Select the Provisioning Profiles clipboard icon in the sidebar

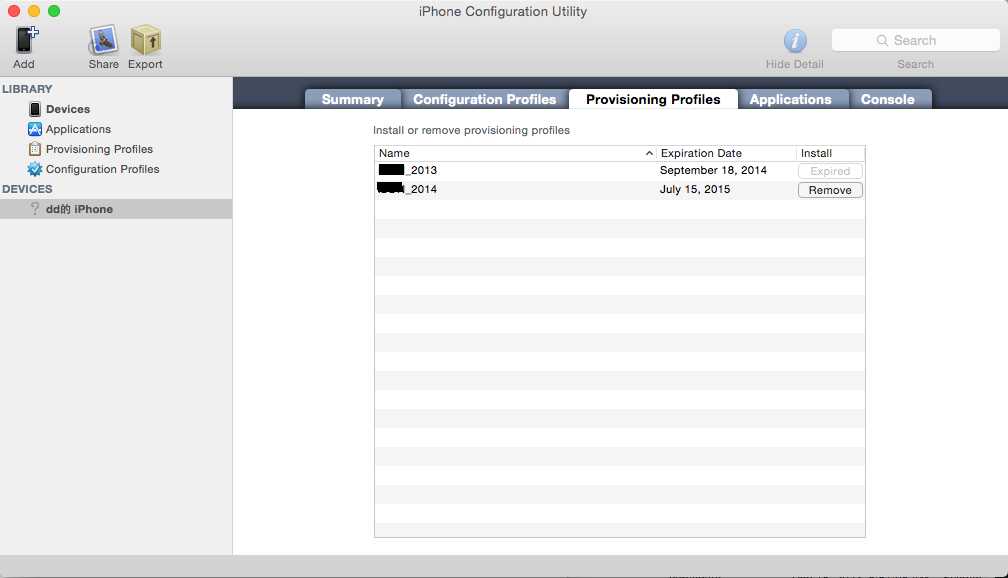pos(35,149)
